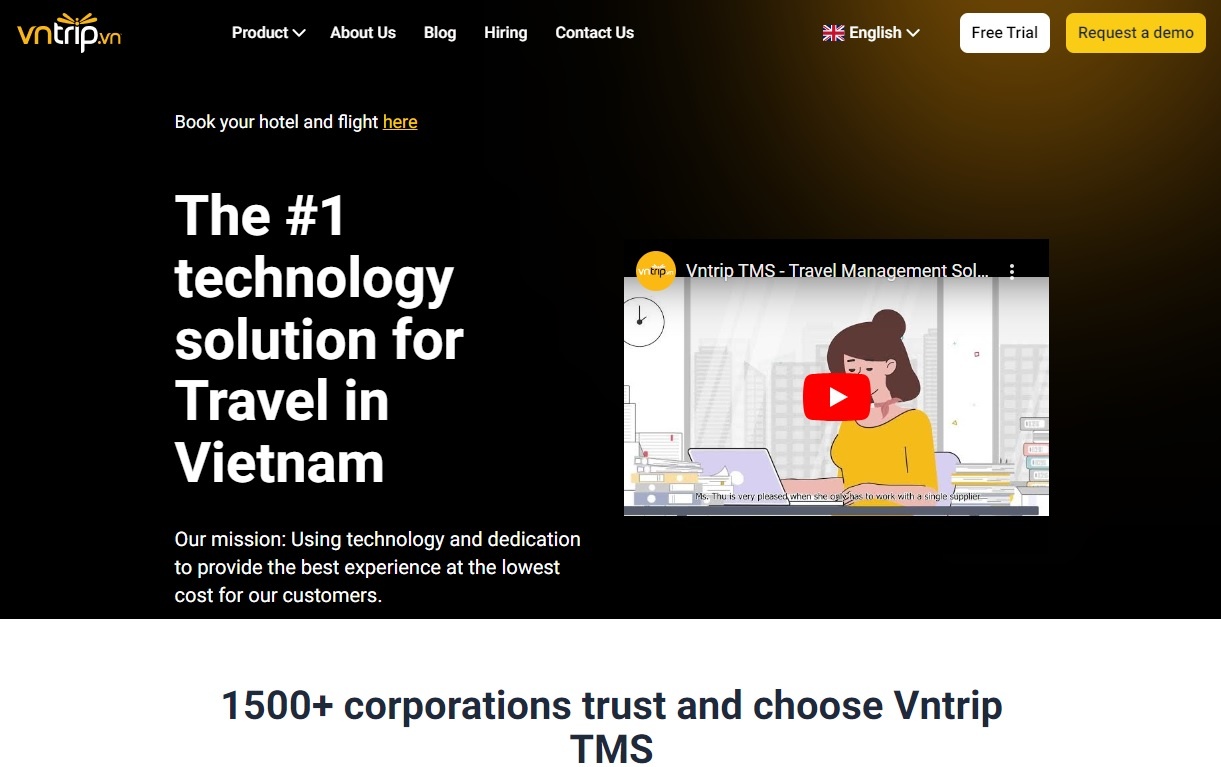Image resolution: width=1221 pixels, height=767 pixels.
Task: Open the English language dropdown arrow
Action: (912, 33)
